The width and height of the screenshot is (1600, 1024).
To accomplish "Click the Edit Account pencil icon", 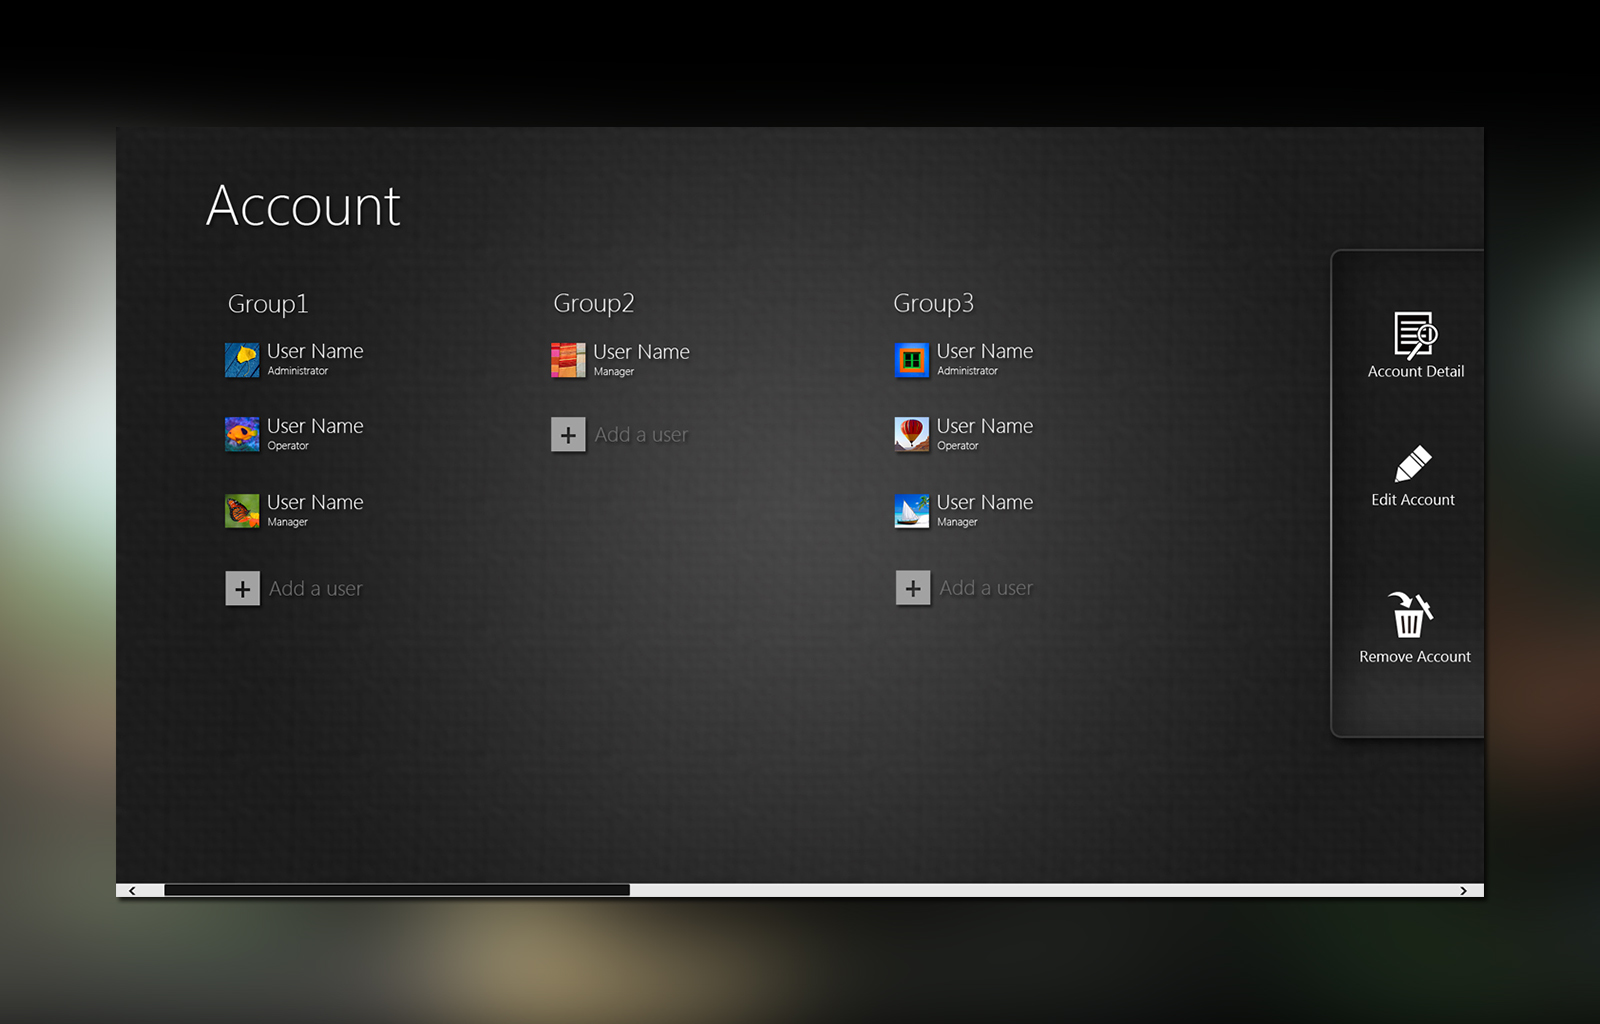I will [1413, 464].
